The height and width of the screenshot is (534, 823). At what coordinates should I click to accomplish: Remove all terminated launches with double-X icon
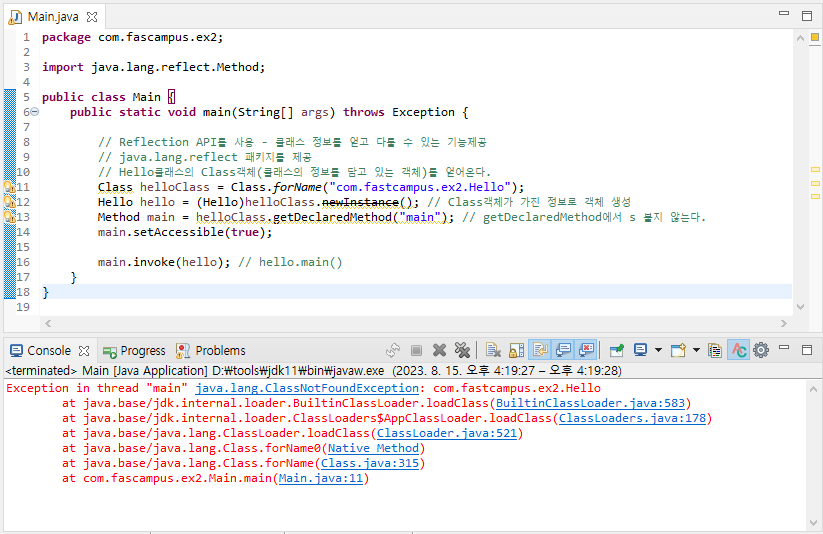pyautogui.click(x=462, y=350)
